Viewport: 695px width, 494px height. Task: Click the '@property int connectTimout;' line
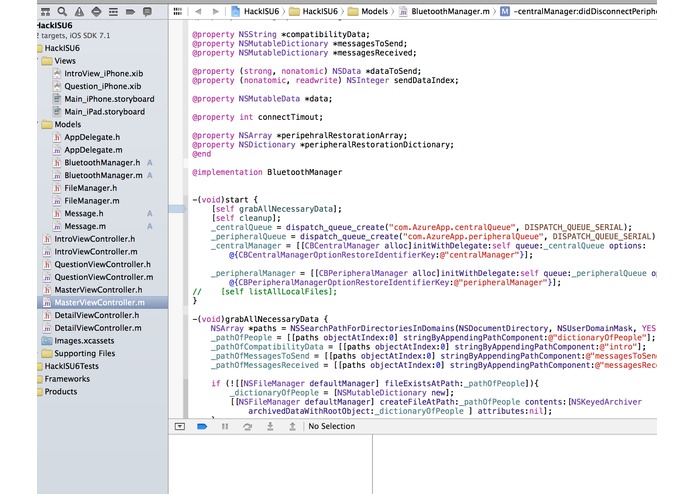[x=258, y=117]
